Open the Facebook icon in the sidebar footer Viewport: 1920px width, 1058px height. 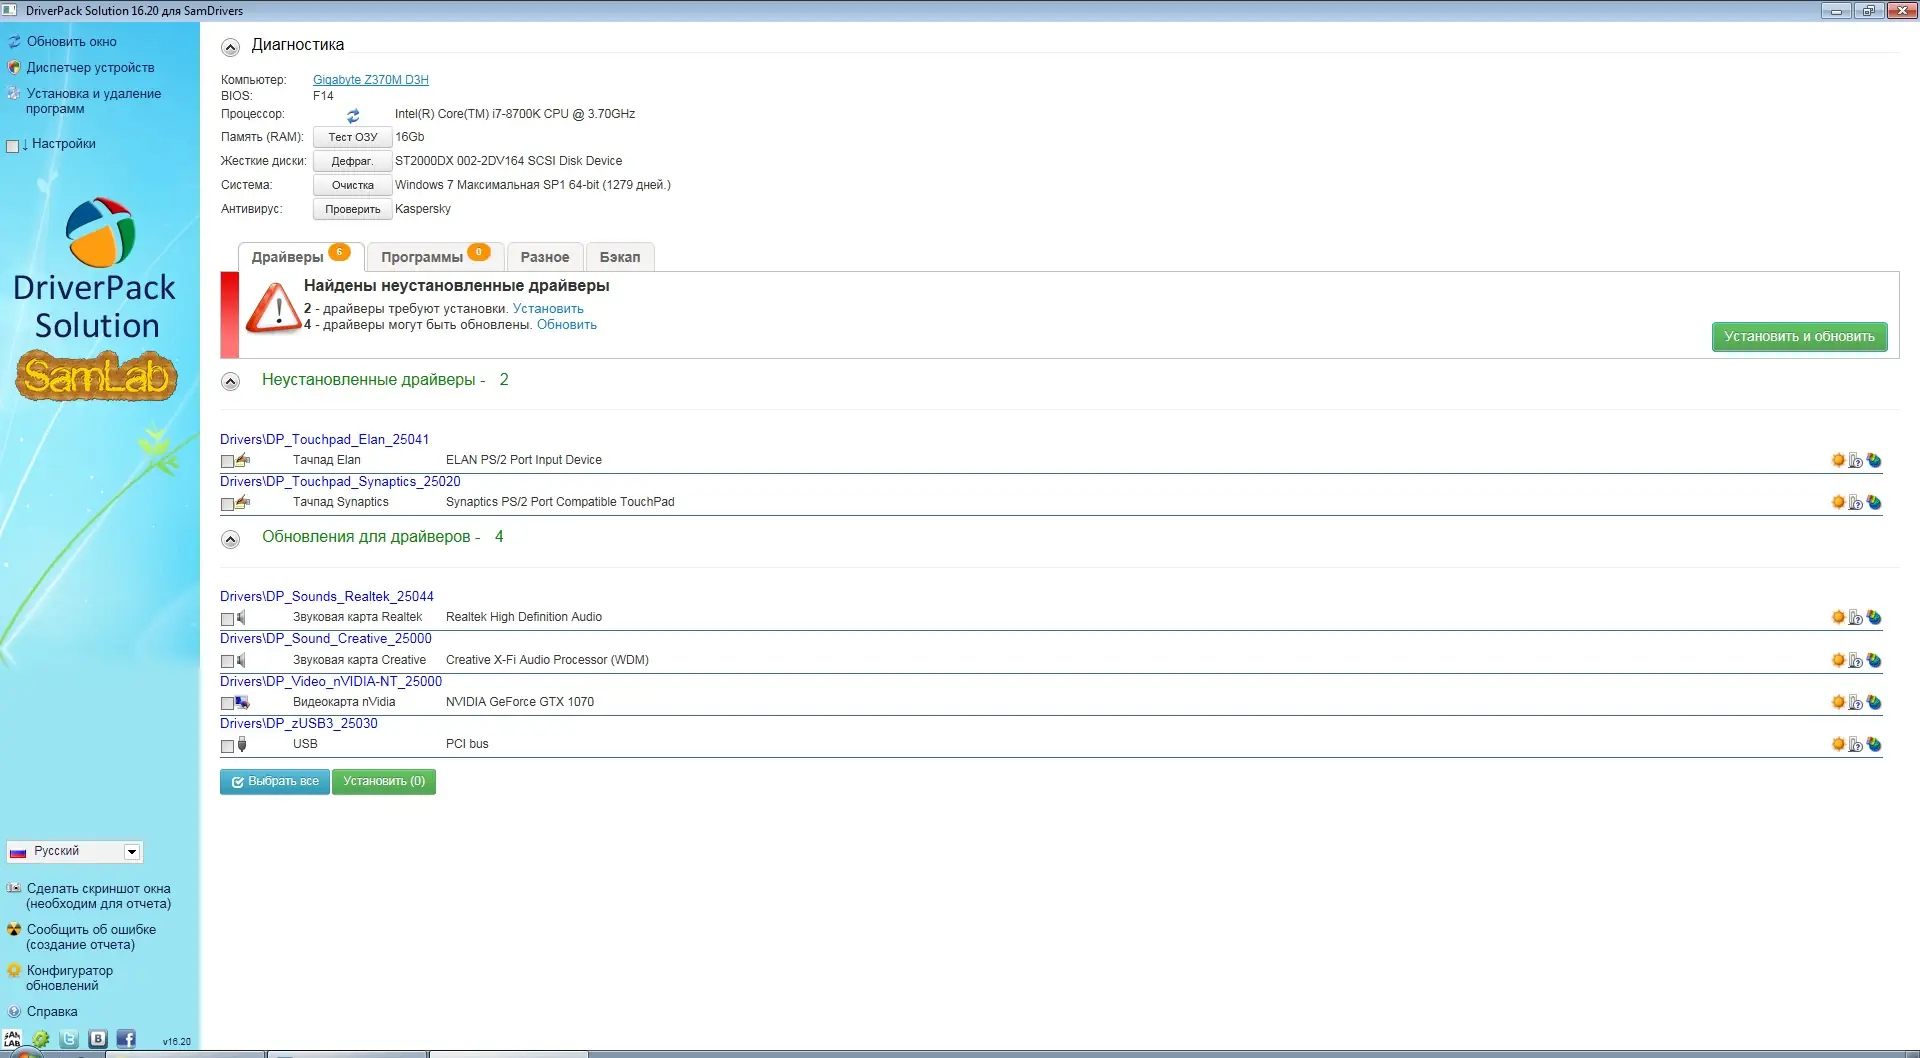[126, 1039]
